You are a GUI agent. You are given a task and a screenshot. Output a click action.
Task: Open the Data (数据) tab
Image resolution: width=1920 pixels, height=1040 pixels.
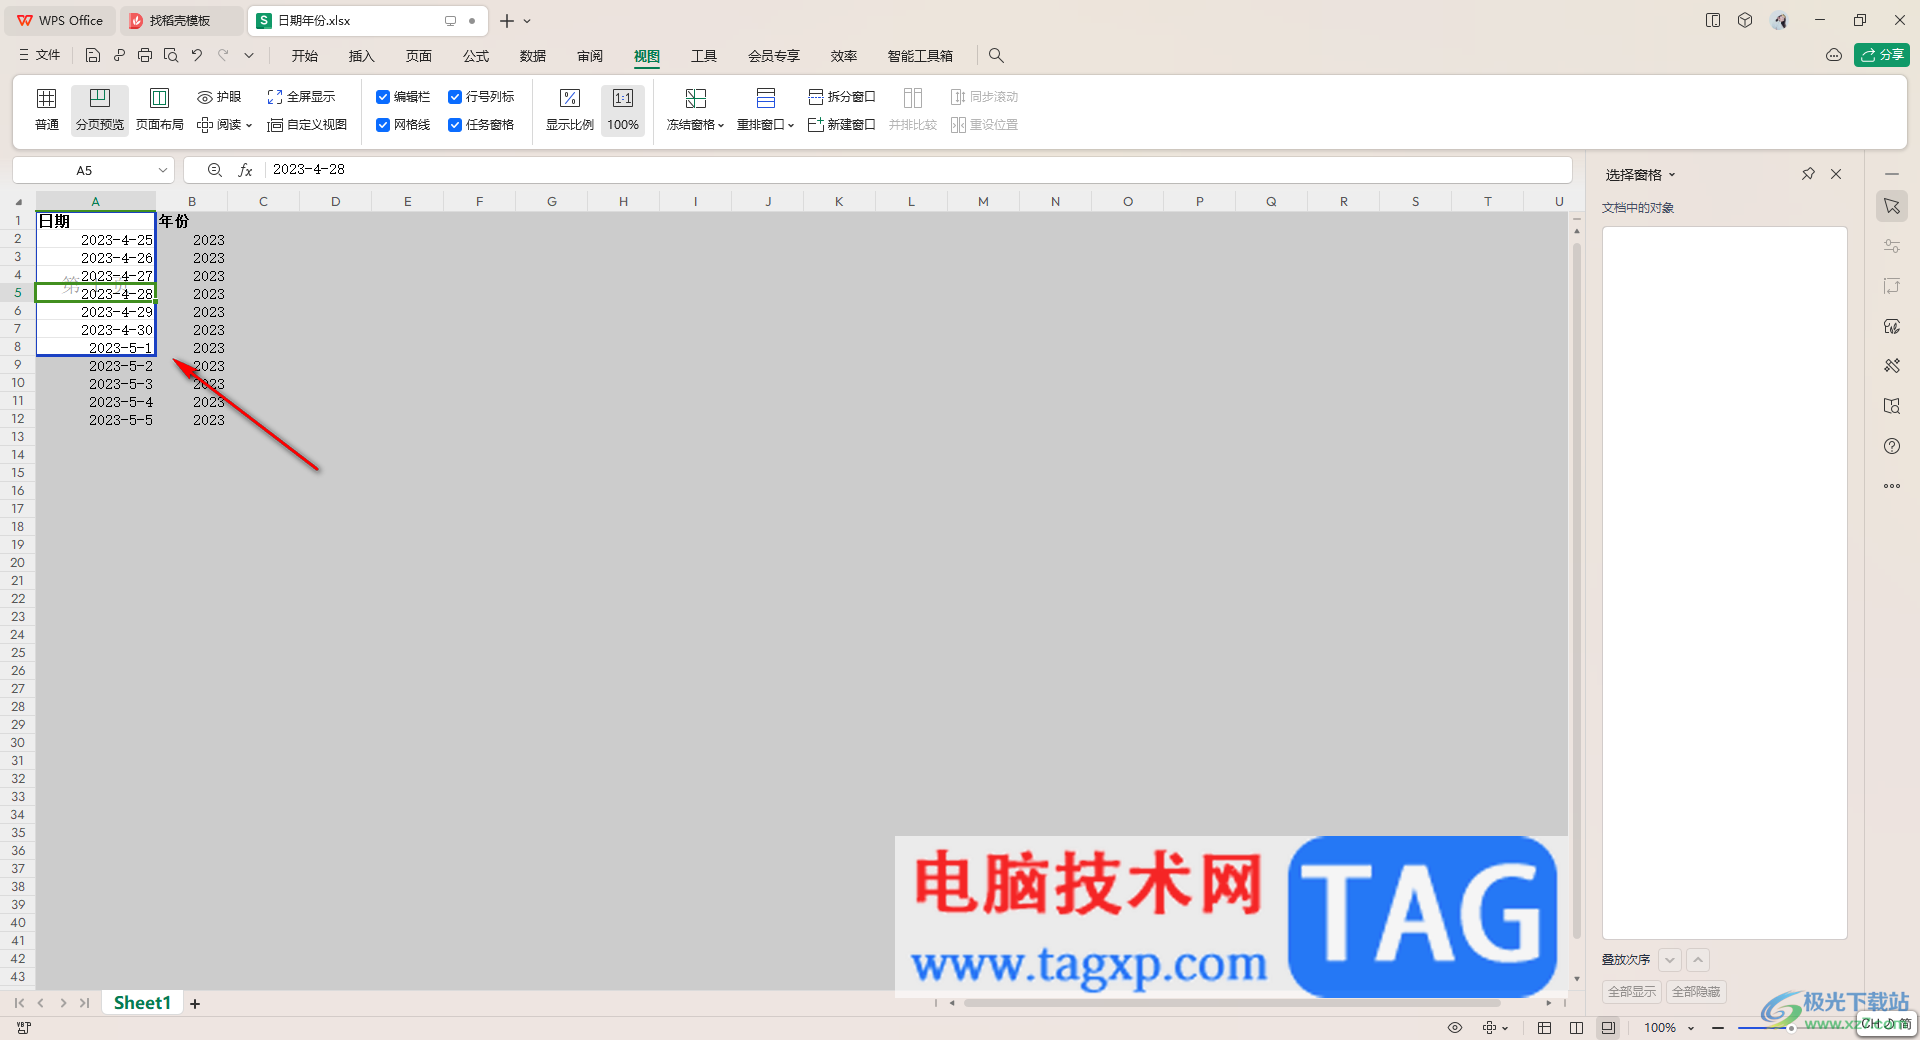pos(533,56)
